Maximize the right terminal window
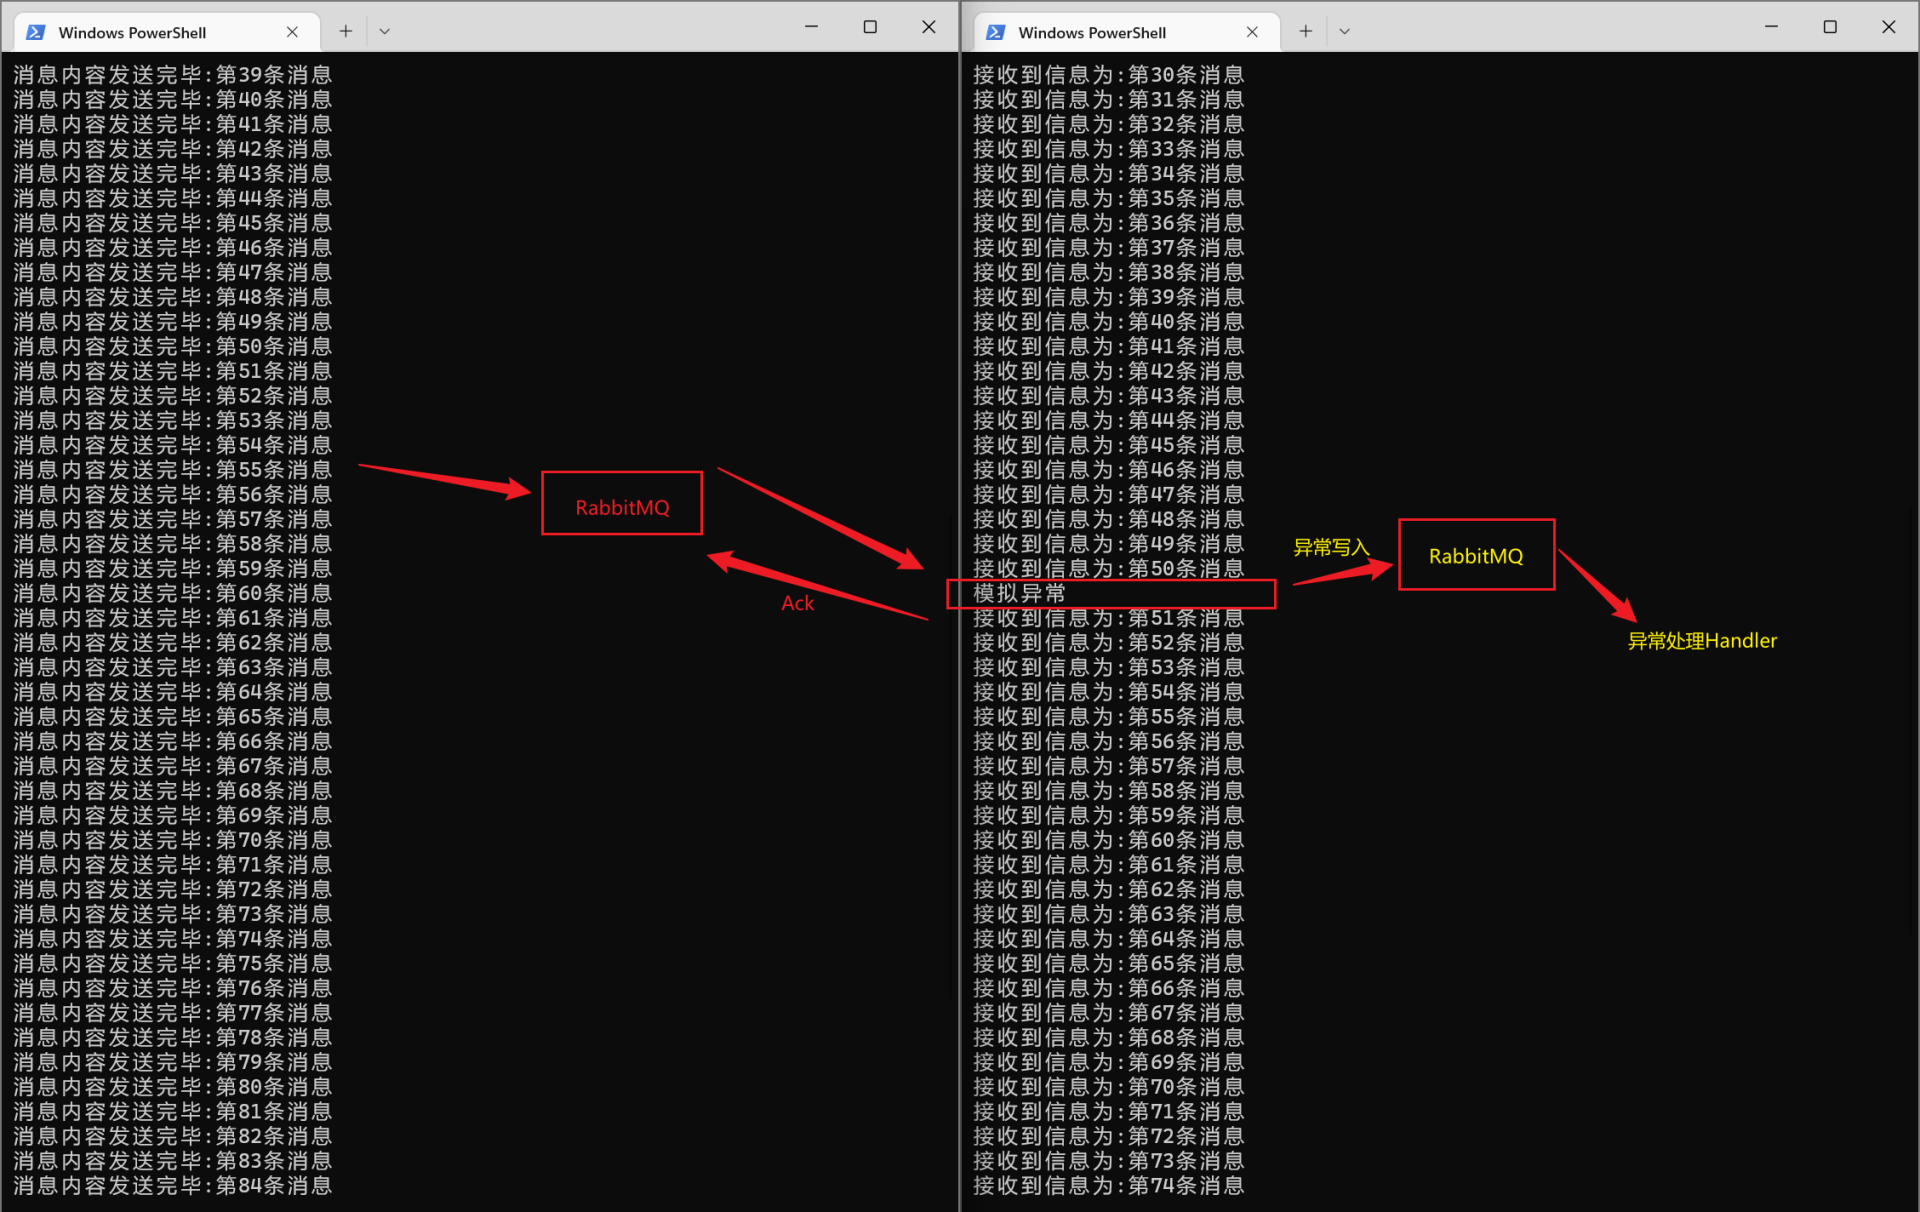The image size is (1920, 1212). tap(1830, 27)
